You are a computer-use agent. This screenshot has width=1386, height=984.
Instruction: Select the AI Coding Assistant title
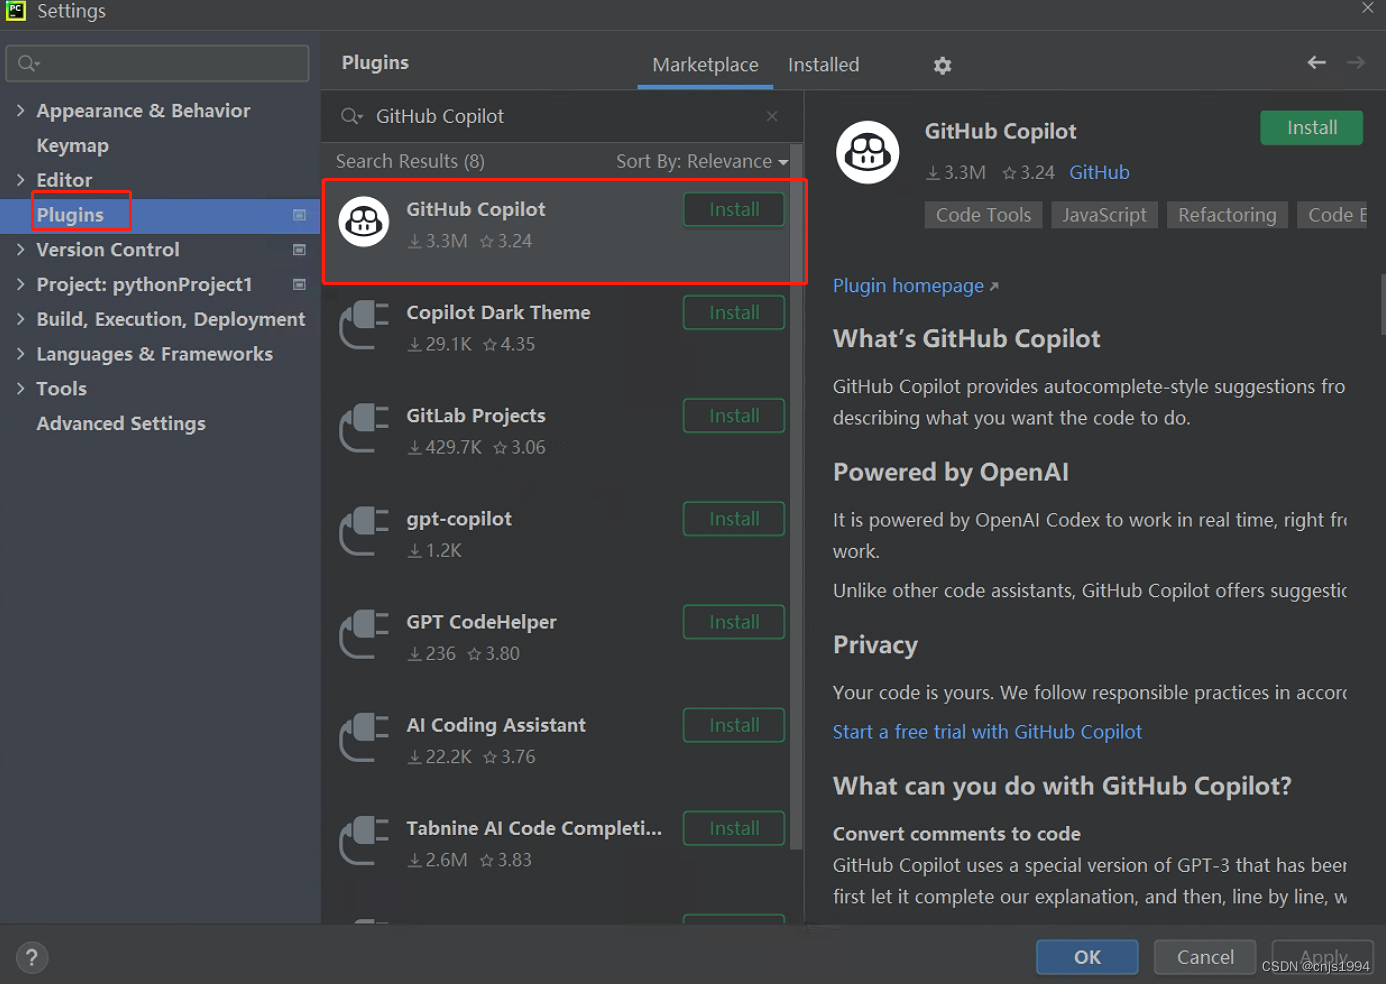coord(496,725)
